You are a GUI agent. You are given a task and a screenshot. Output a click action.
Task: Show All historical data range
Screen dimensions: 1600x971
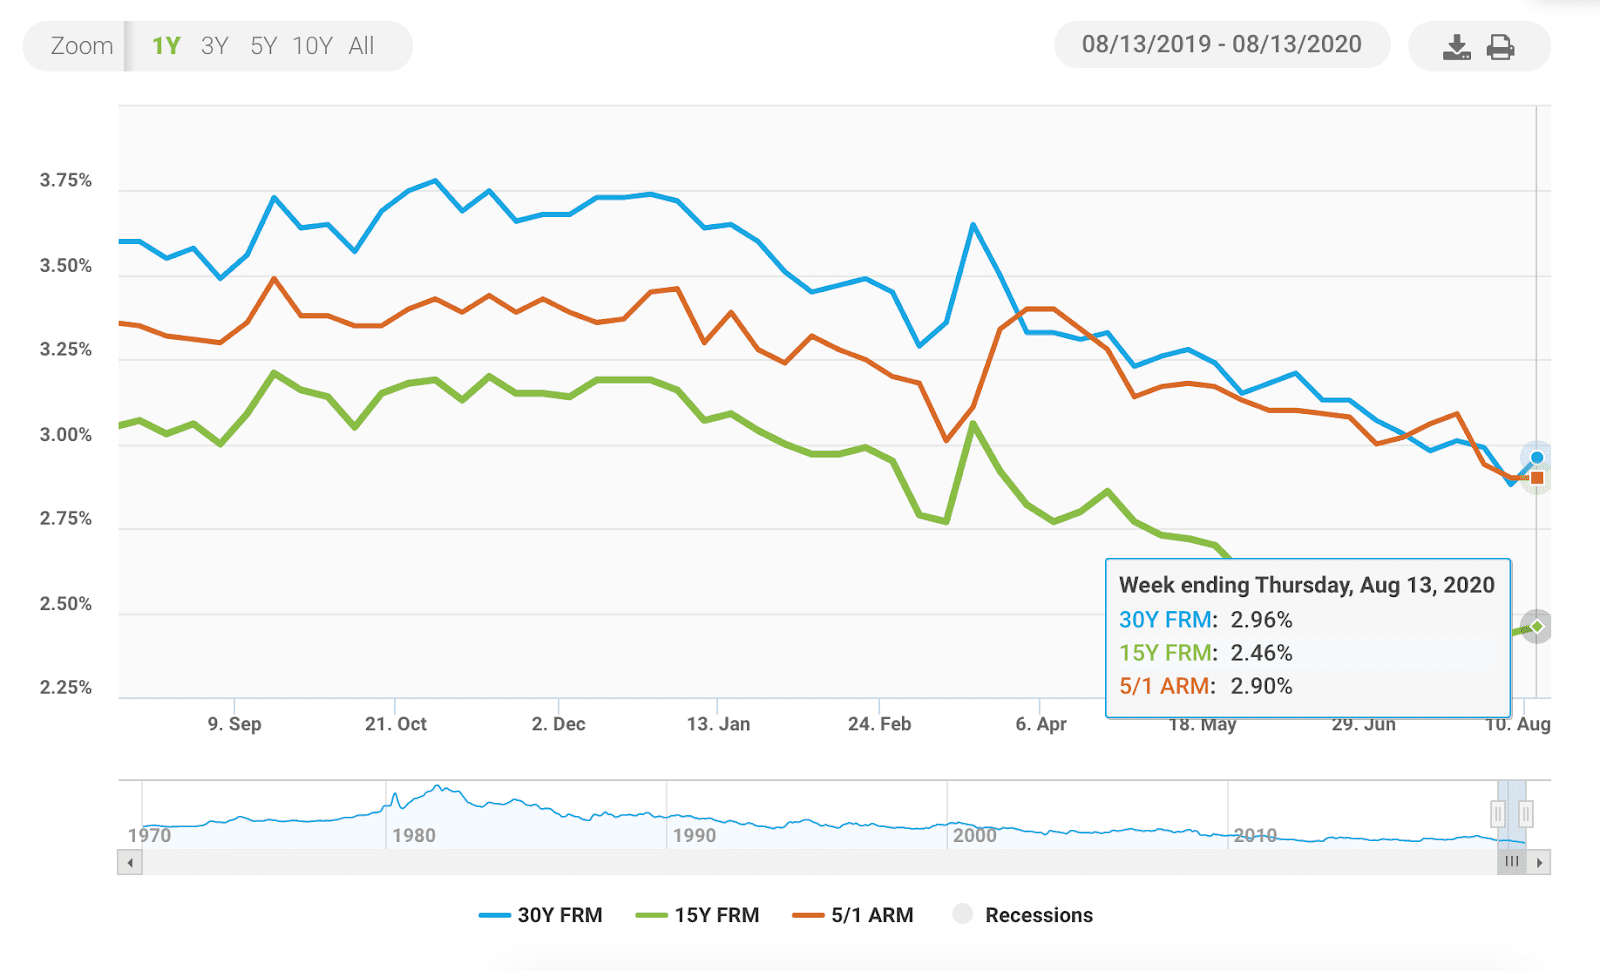(x=361, y=46)
